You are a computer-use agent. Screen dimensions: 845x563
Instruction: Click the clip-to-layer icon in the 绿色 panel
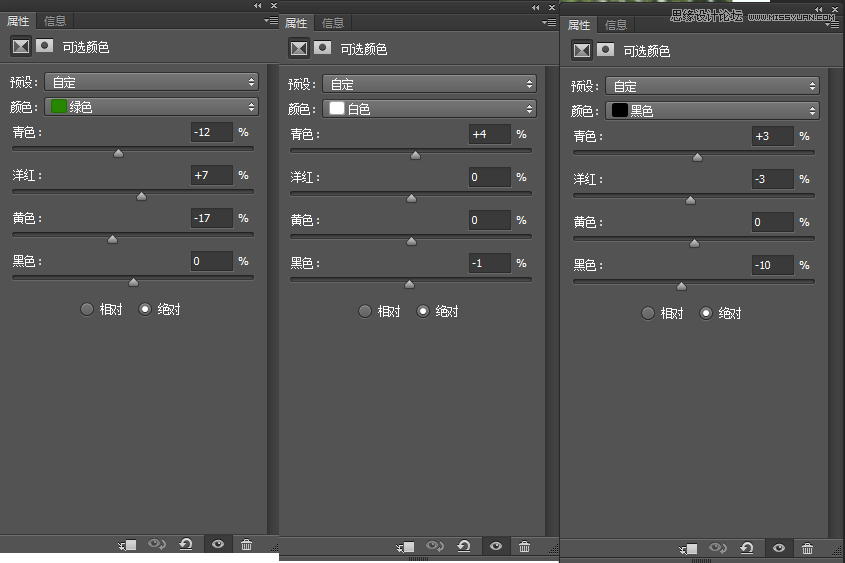pyautogui.click(x=127, y=545)
